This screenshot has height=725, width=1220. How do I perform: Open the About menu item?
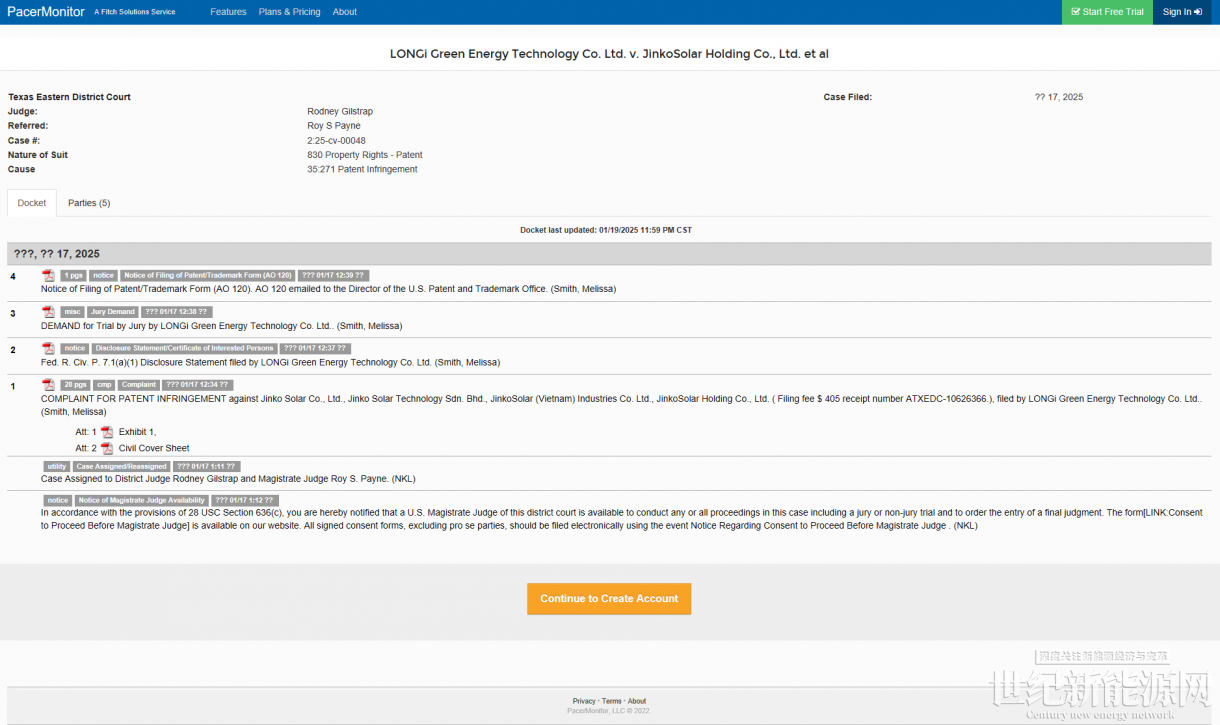point(344,12)
